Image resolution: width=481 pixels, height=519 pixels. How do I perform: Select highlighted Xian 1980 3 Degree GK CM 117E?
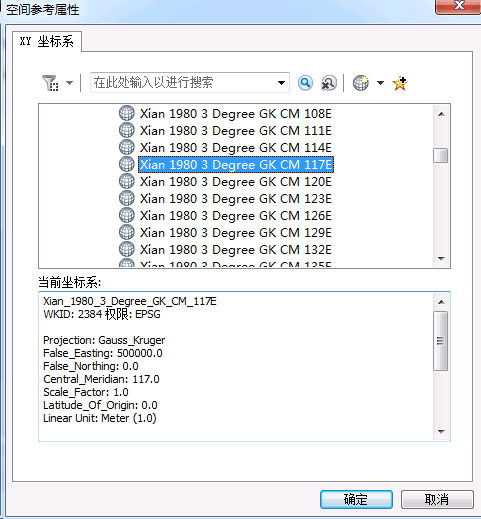[236, 165]
